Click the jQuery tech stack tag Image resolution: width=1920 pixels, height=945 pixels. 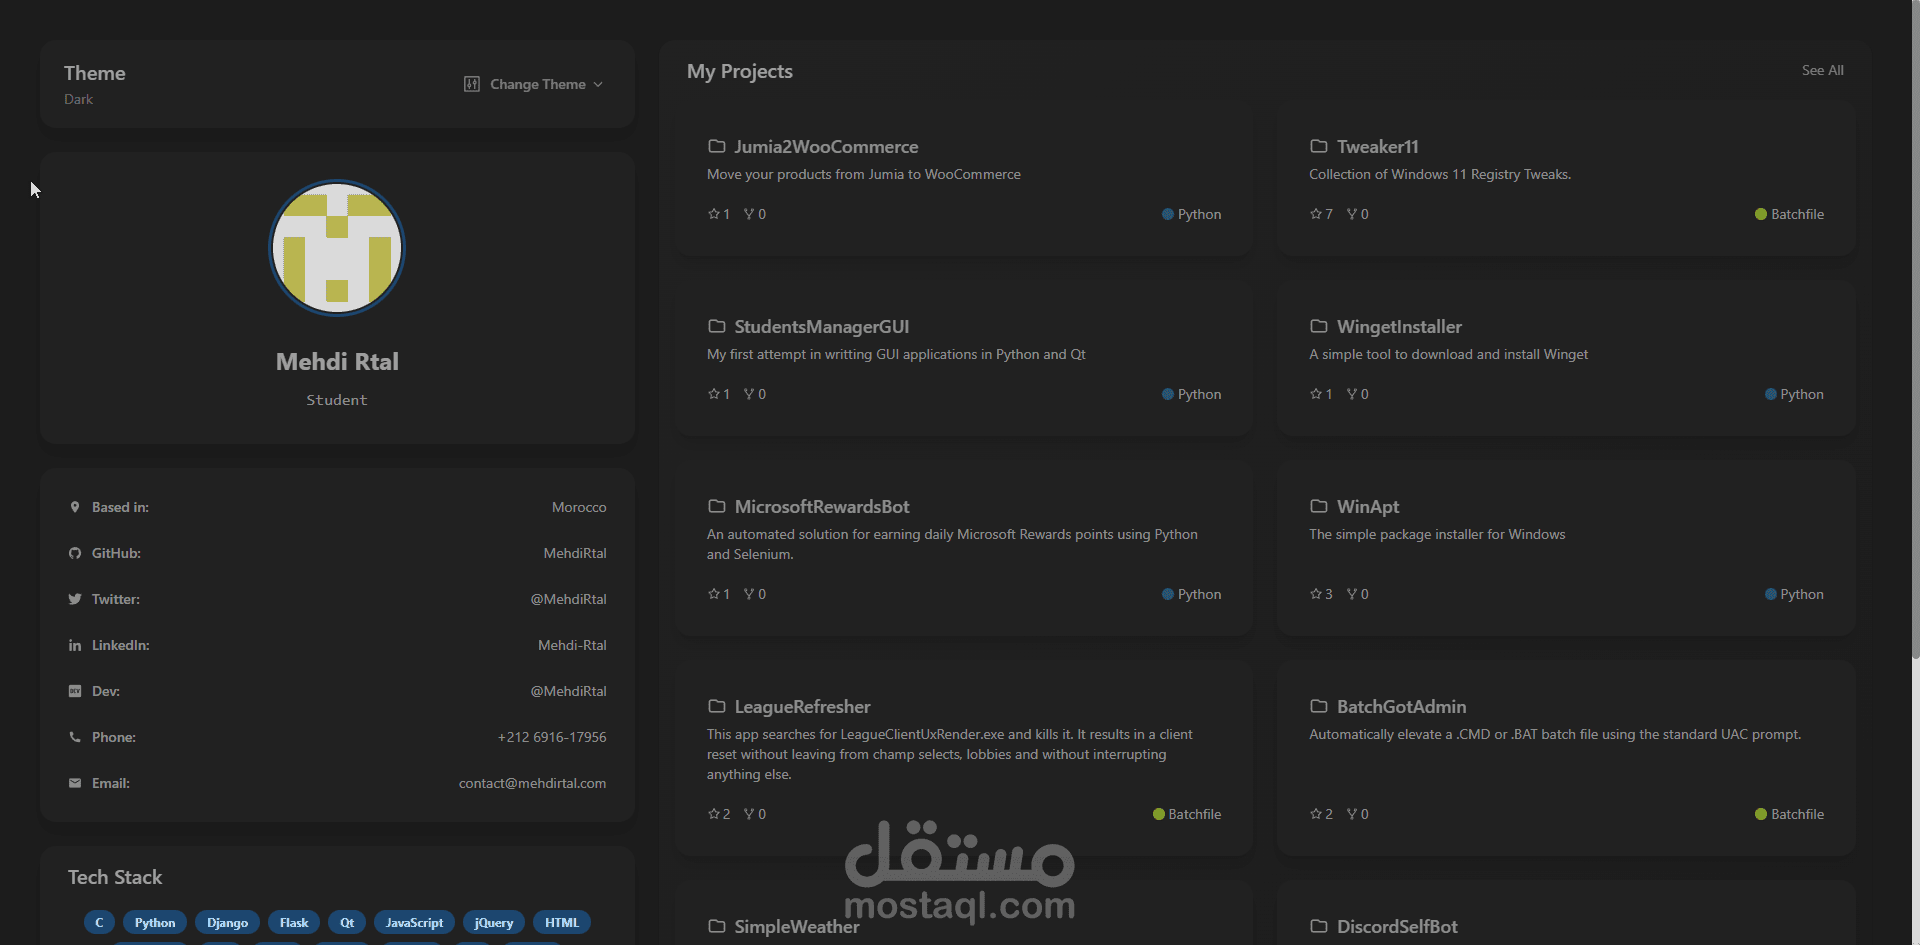click(494, 922)
